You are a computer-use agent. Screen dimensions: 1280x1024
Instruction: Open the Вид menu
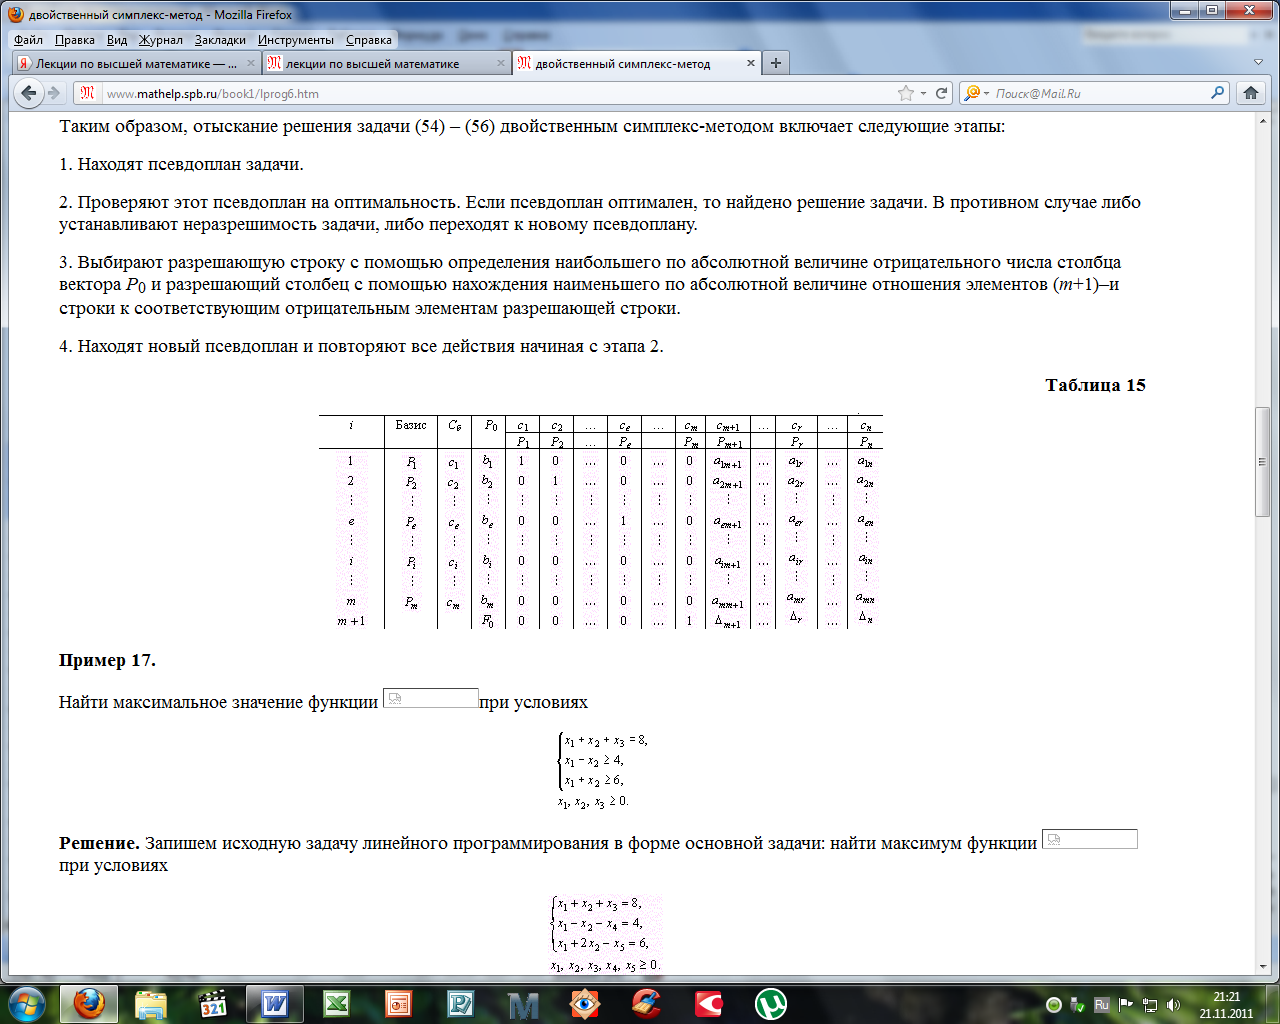117,40
